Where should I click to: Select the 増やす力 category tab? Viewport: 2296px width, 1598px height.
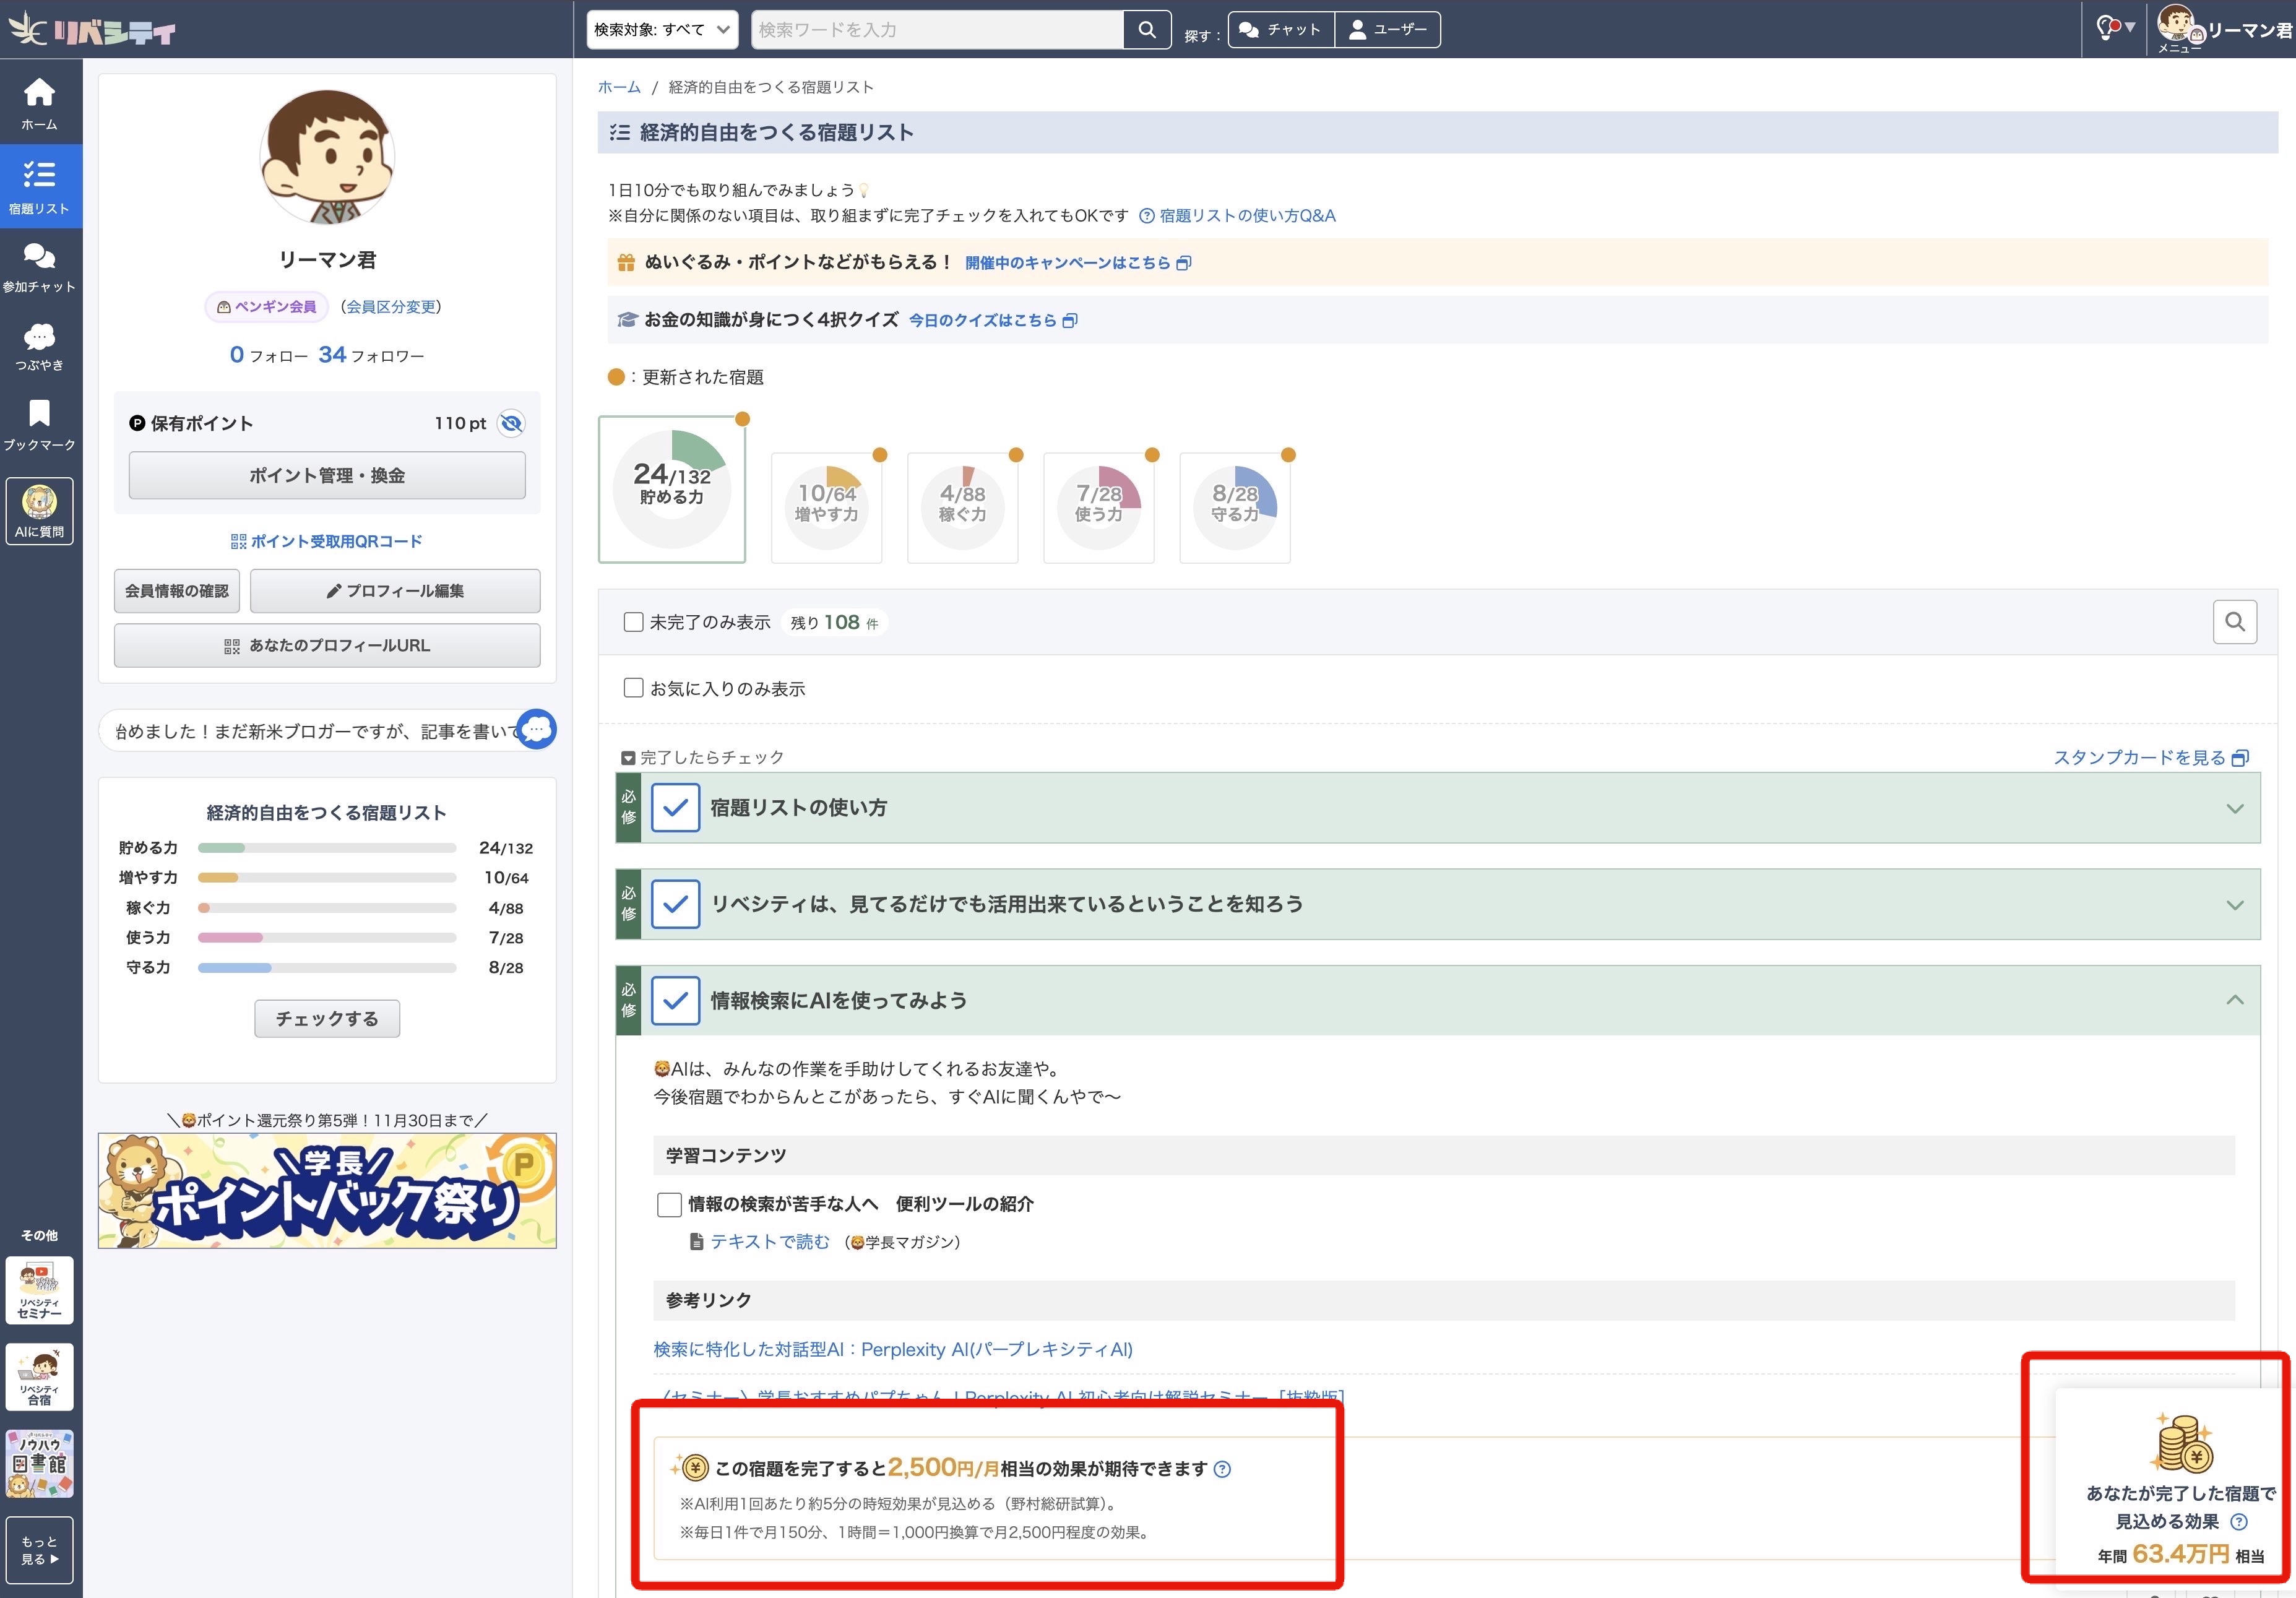826,507
